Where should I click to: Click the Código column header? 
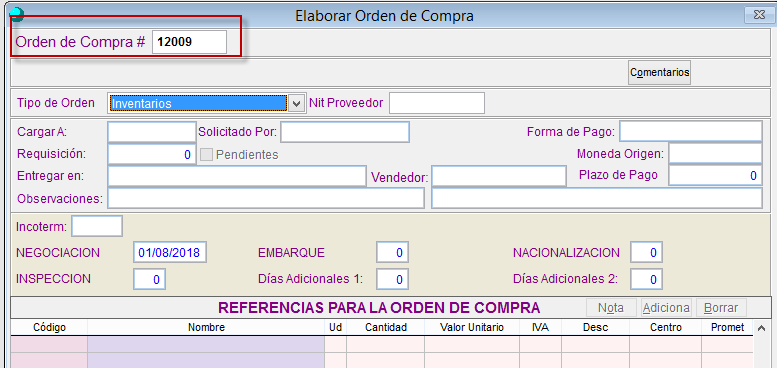pyautogui.click(x=49, y=327)
